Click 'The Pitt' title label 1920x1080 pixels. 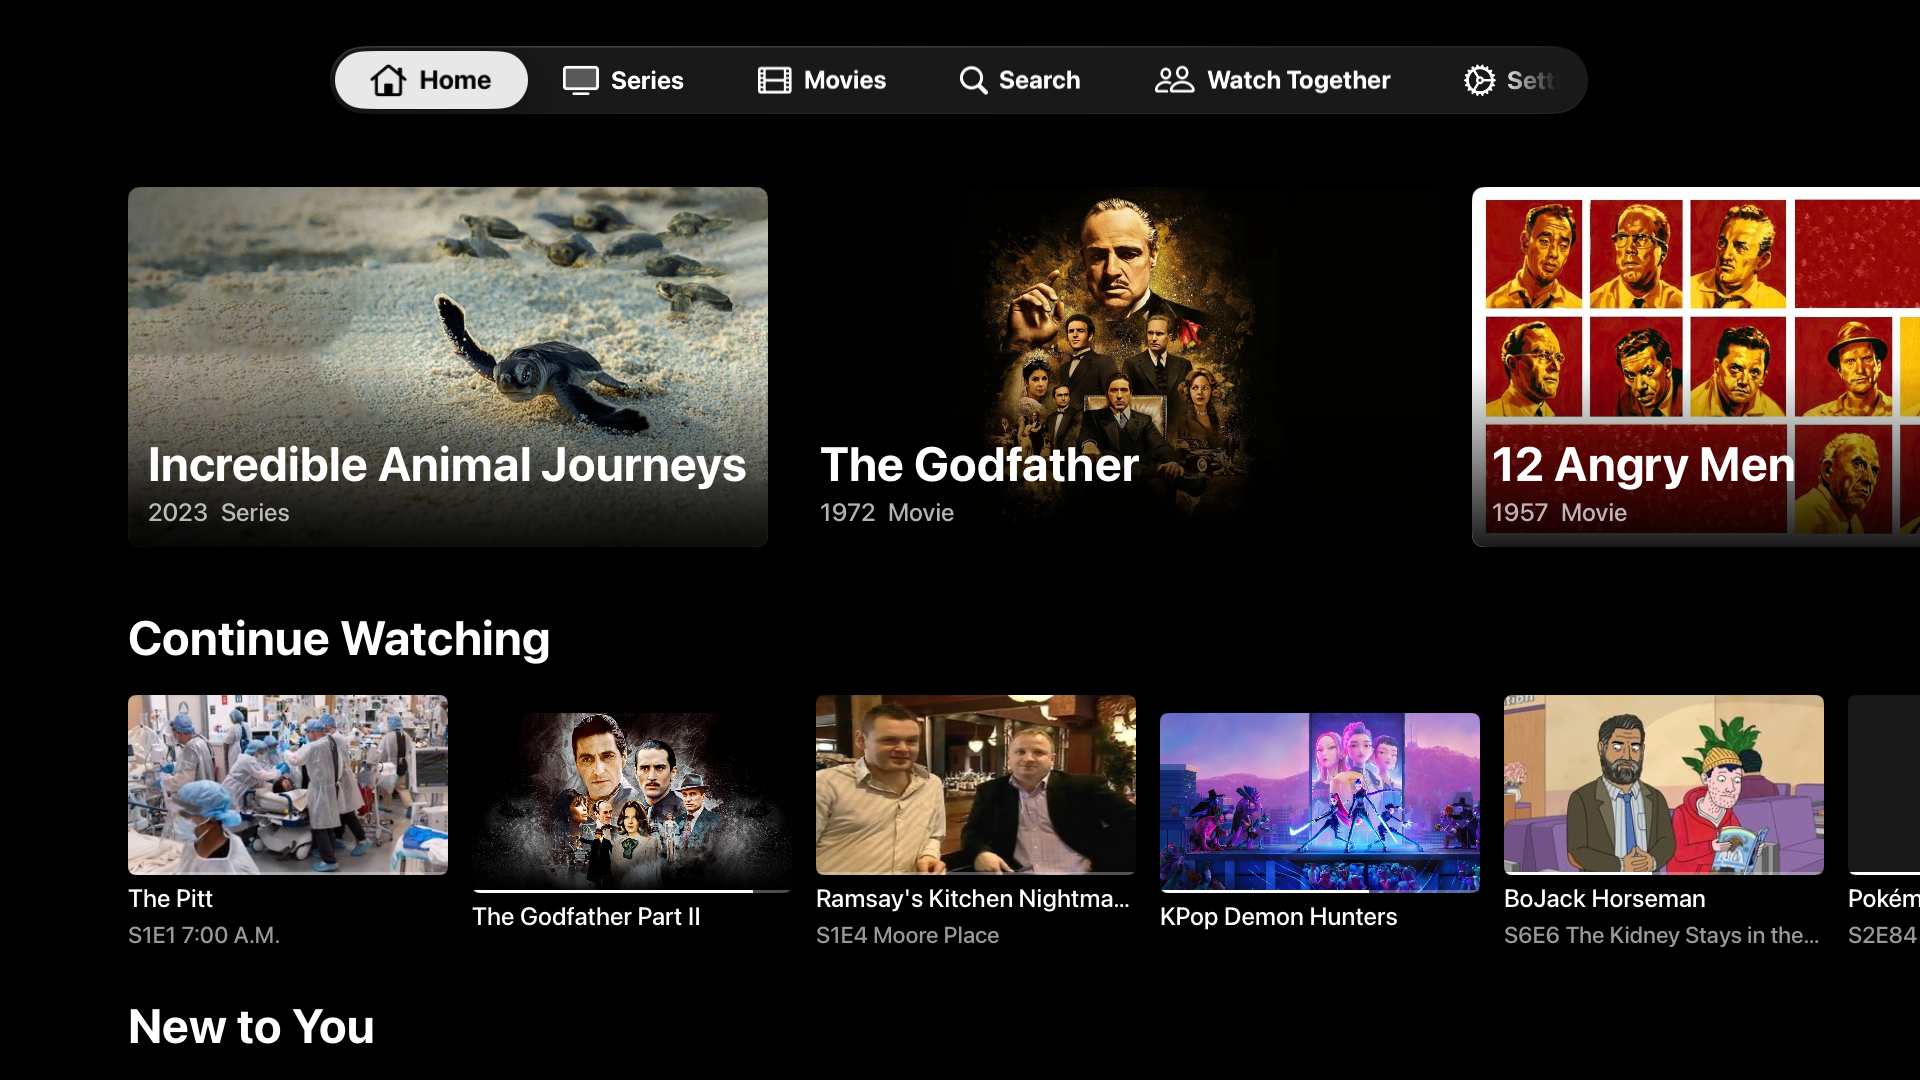[x=170, y=899]
